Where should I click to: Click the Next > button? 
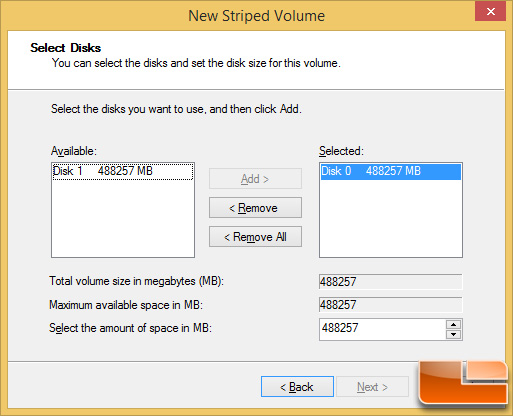click(x=372, y=387)
